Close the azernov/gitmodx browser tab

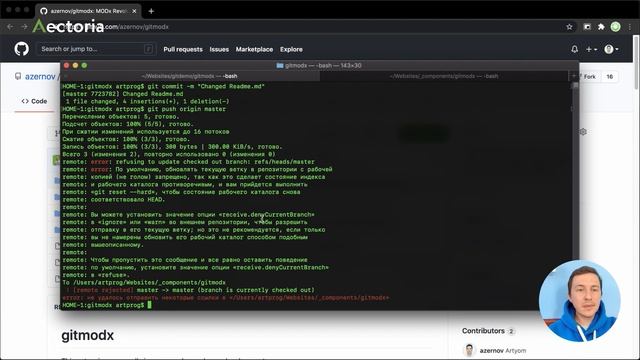coord(134,11)
